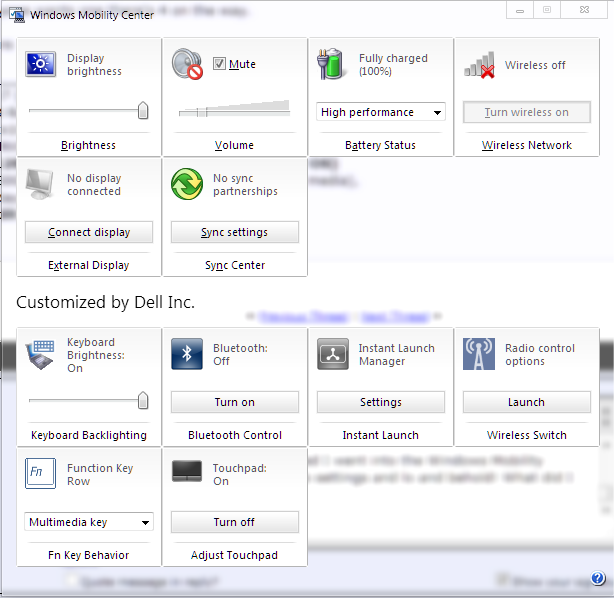The image size is (614, 598).
Task: Turn on Bluetooth
Action: pos(235,402)
